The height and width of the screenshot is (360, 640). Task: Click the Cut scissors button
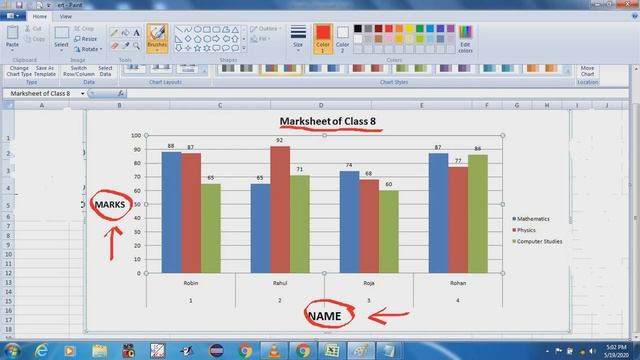point(33,29)
